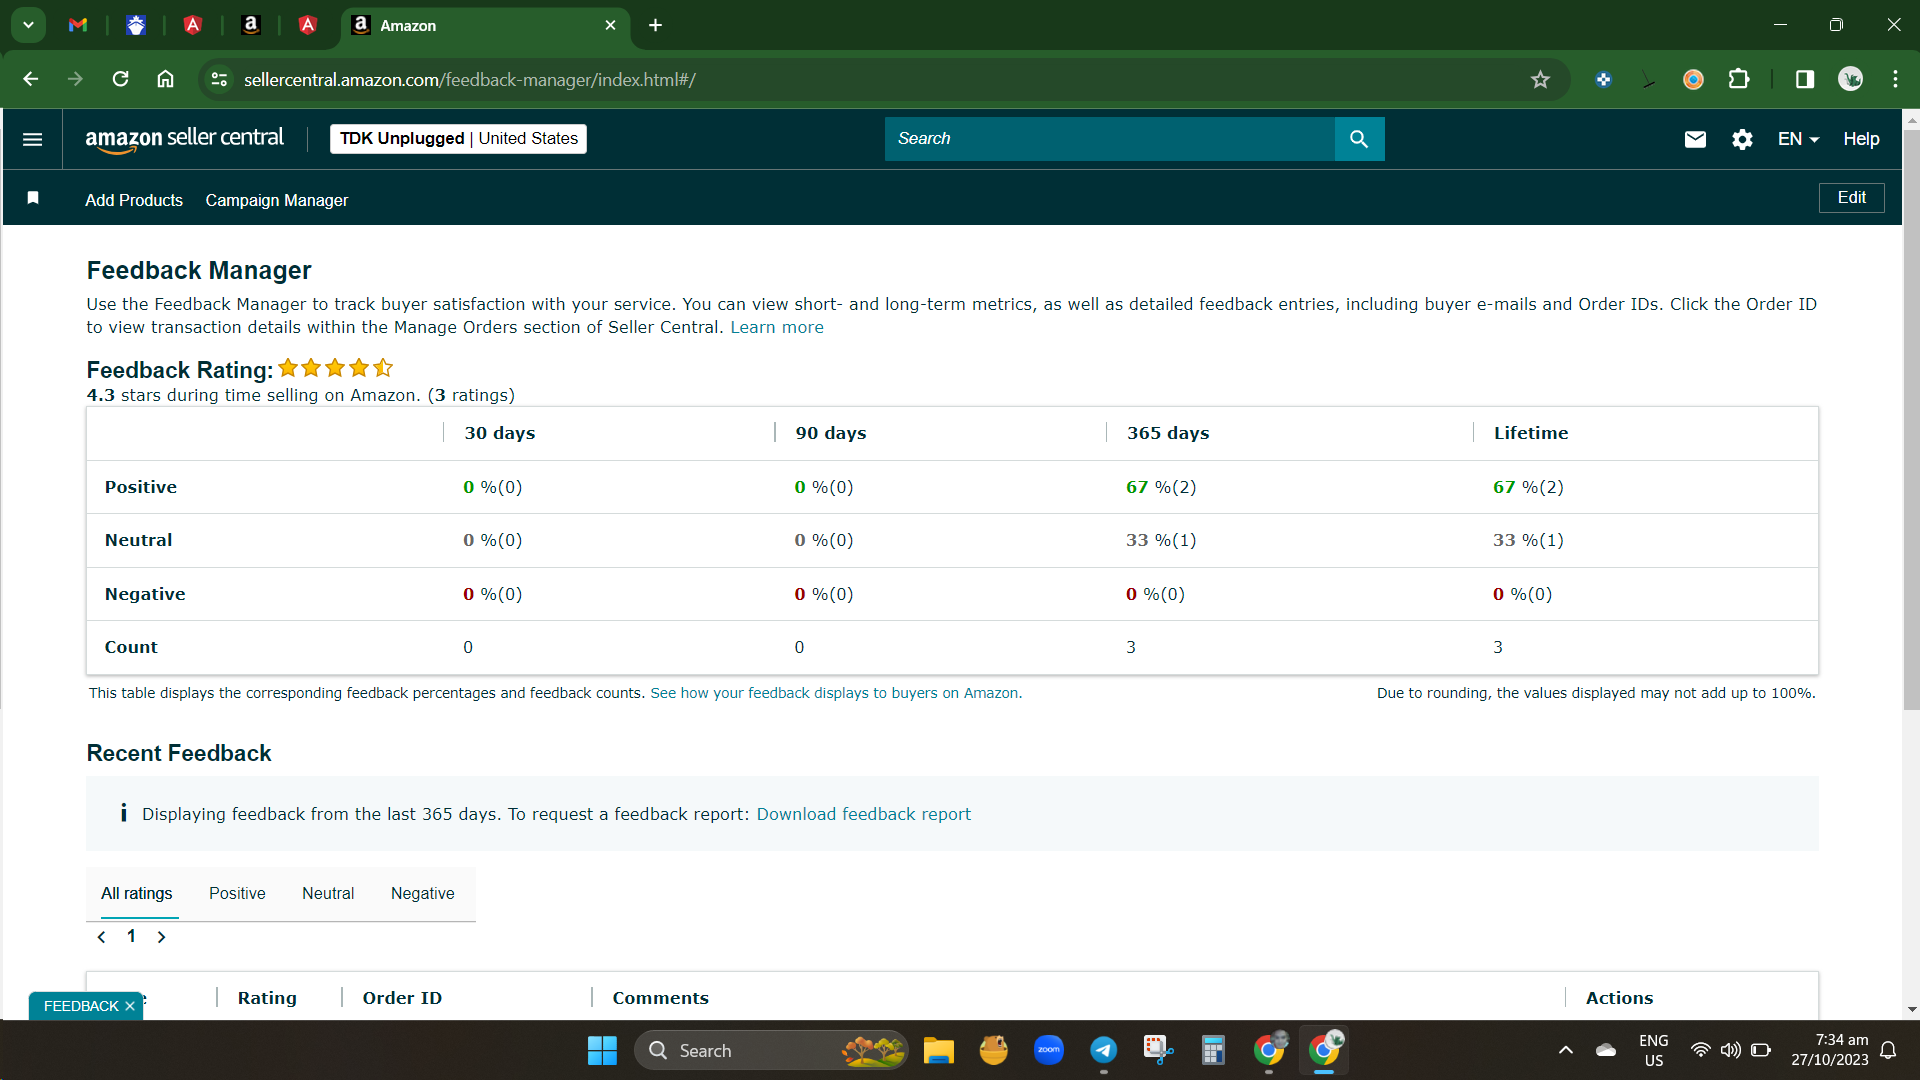Show hidden system tray icons
1920x1080 pixels.
coord(1565,1050)
